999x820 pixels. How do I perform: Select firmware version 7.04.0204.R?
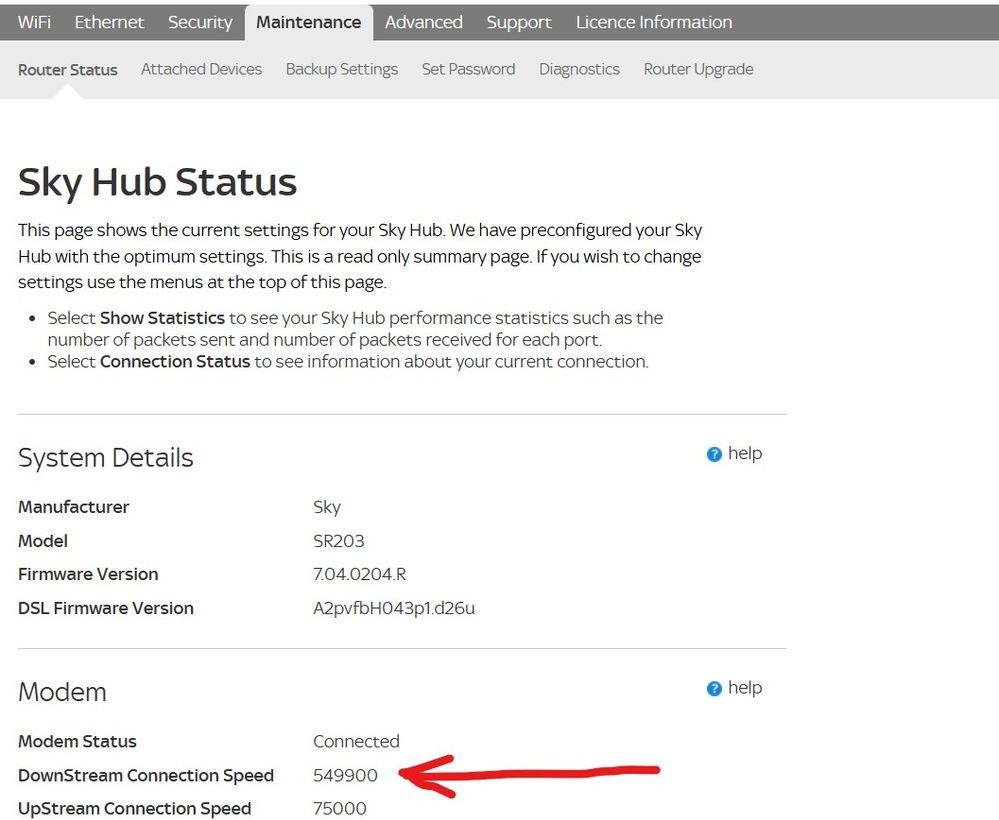(359, 574)
